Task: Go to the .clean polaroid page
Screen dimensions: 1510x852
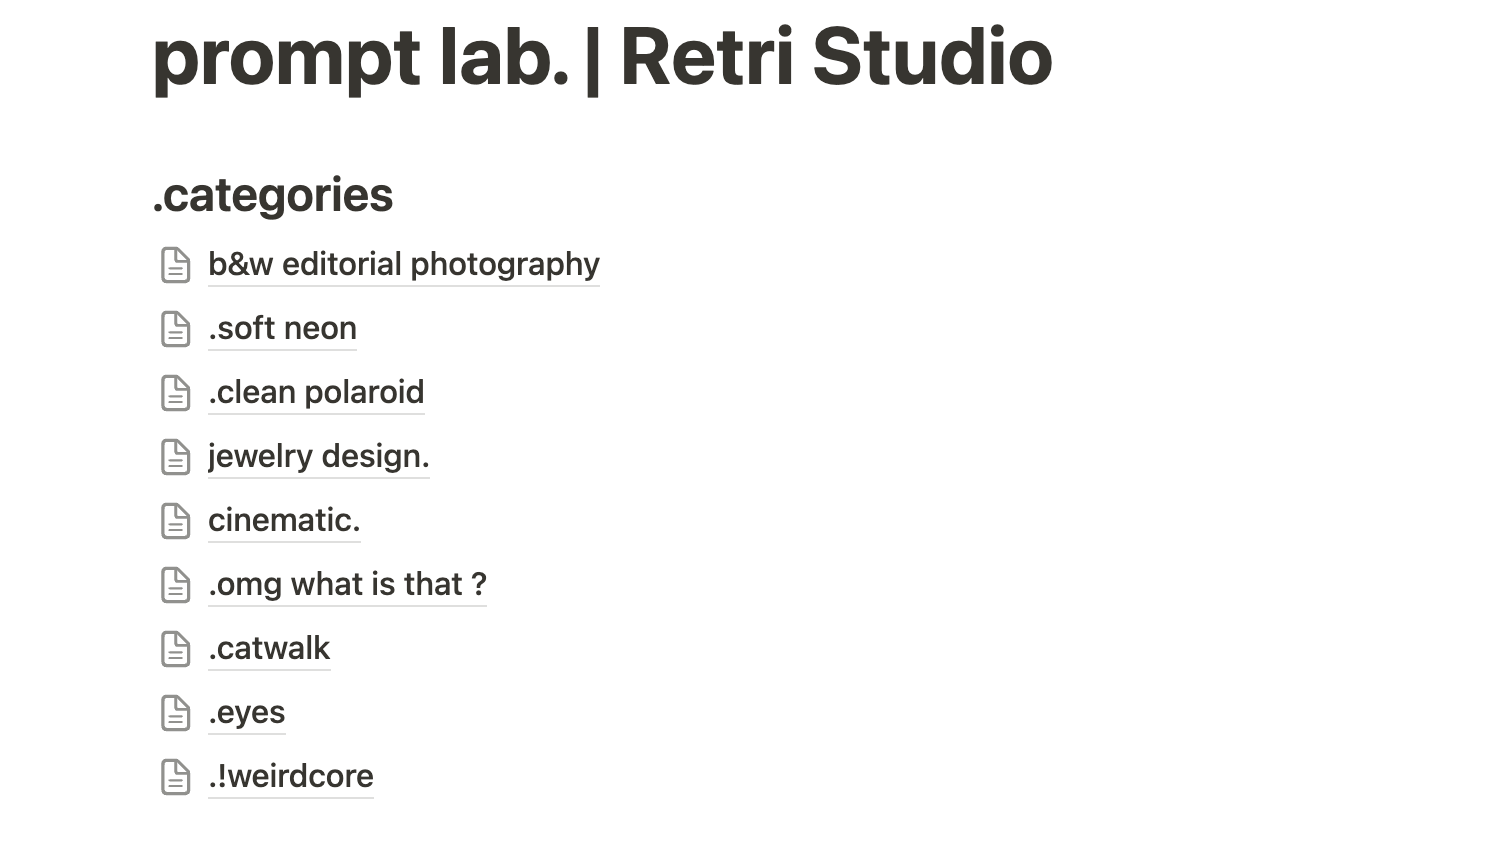Action: [316, 392]
